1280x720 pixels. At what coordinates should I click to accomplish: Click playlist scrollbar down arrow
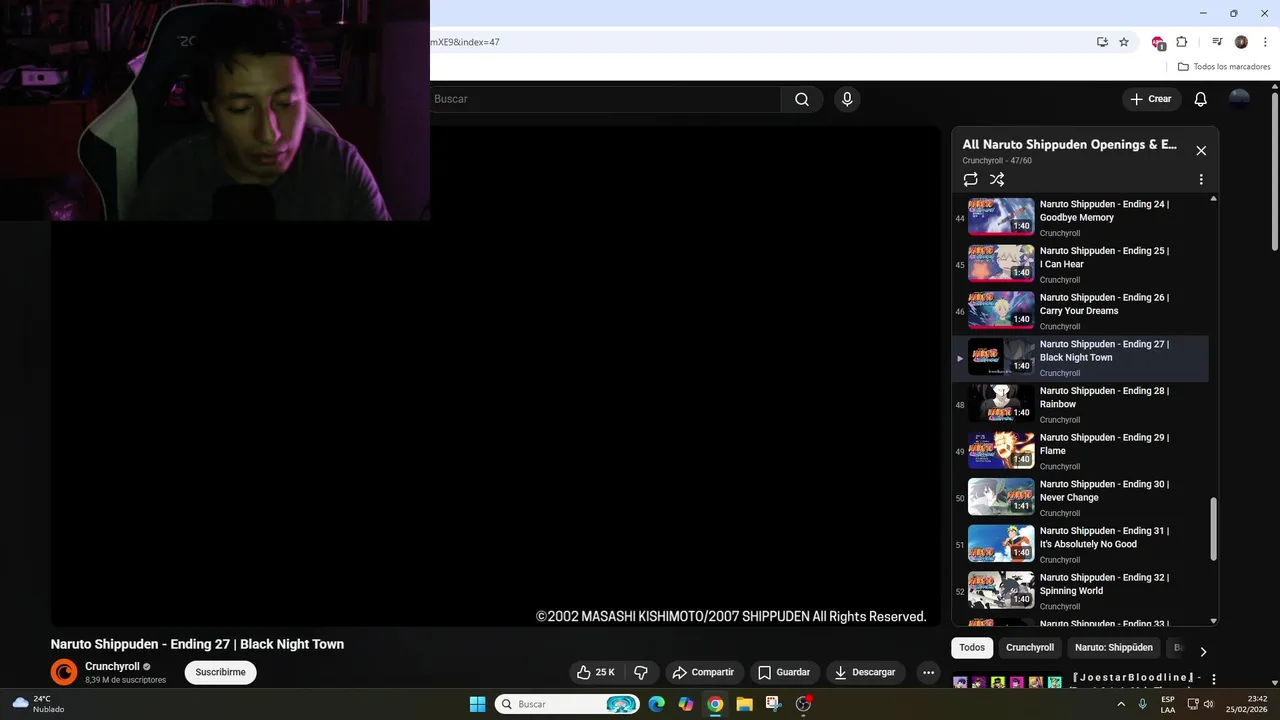(x=1214, y=621)
